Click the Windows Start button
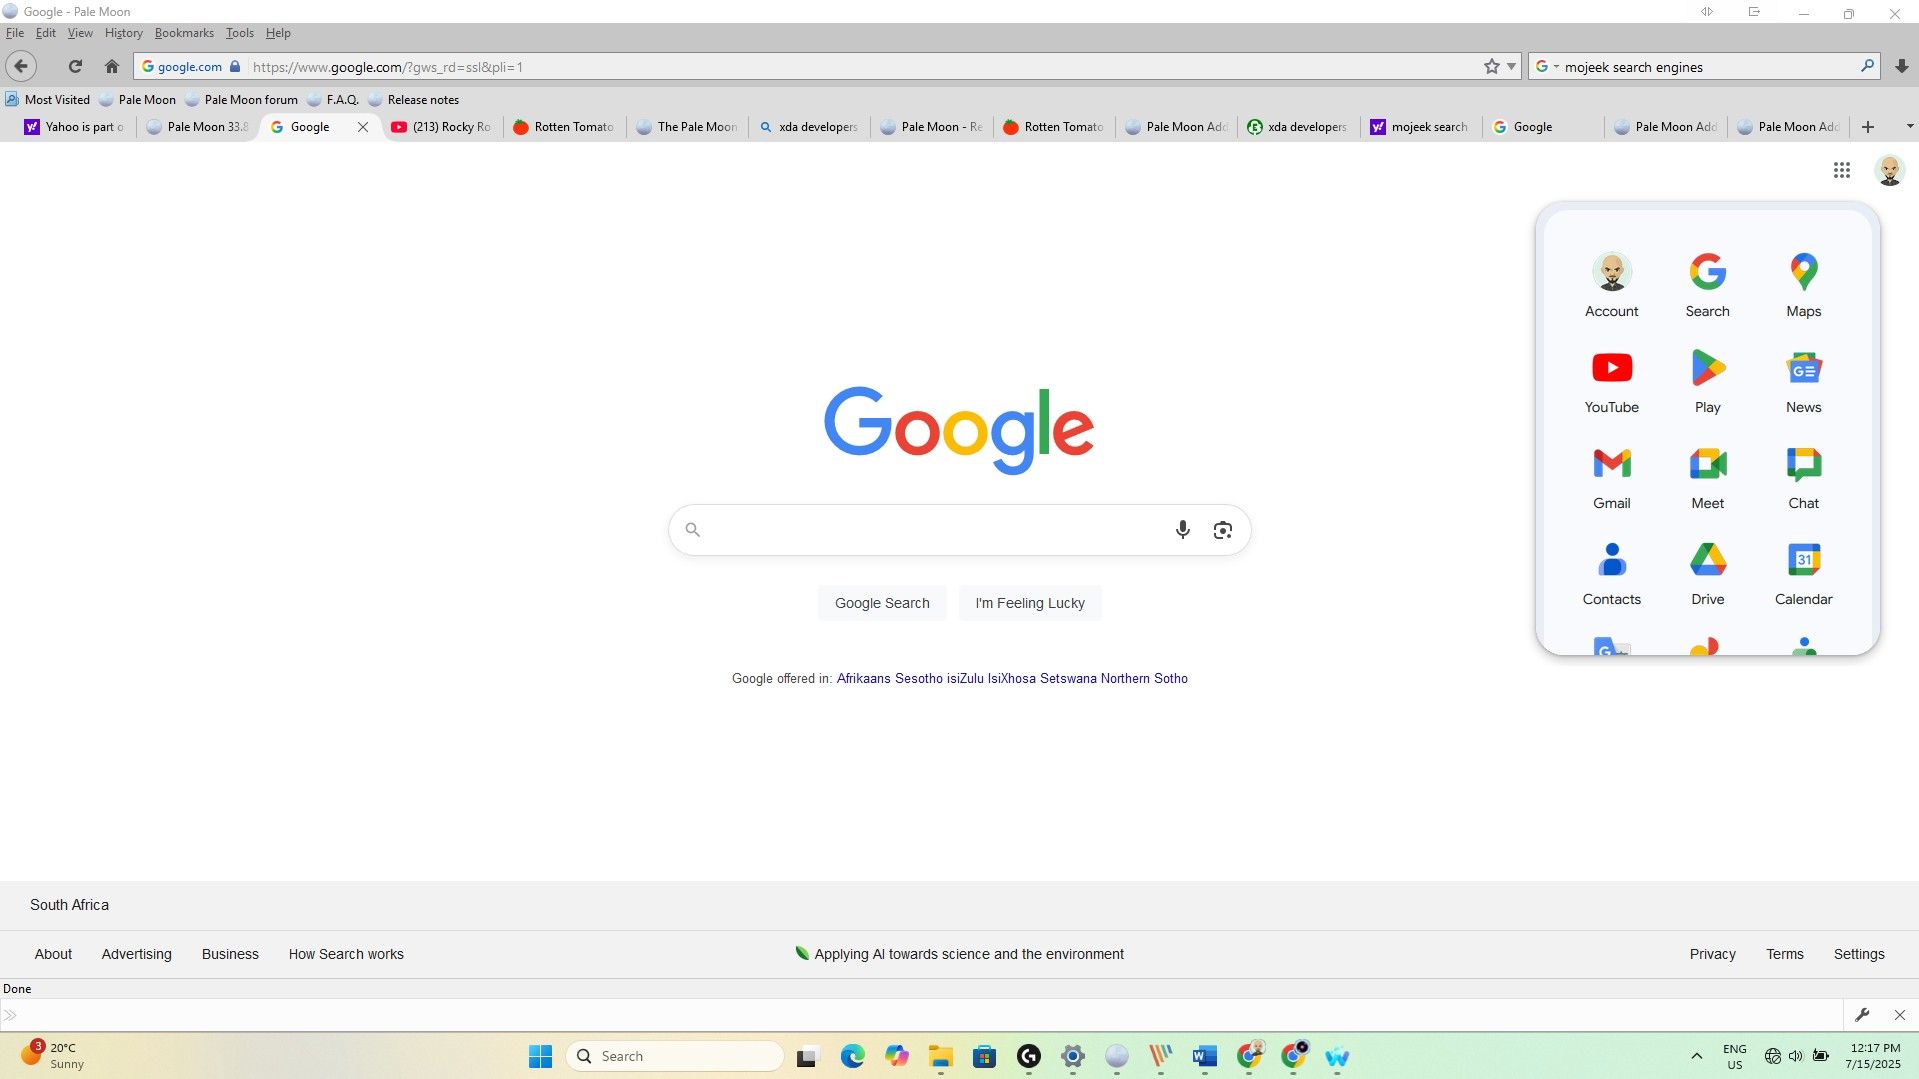 [540, 1056]
